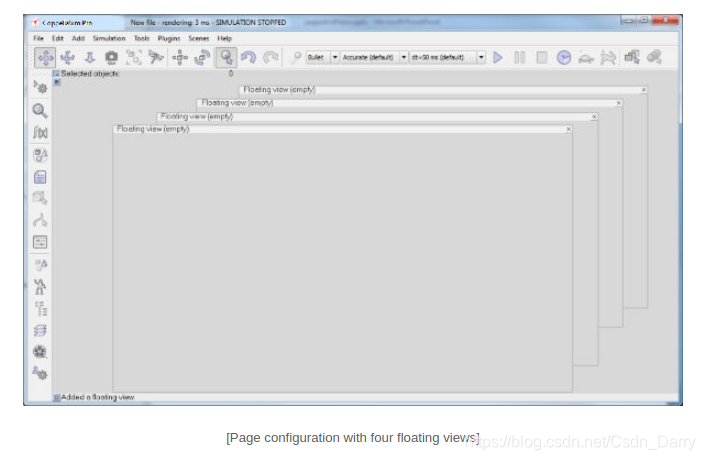This screenshot has height=460, width=705.
Task: Click the redo arrow icon
Action: tap(271, 58)
